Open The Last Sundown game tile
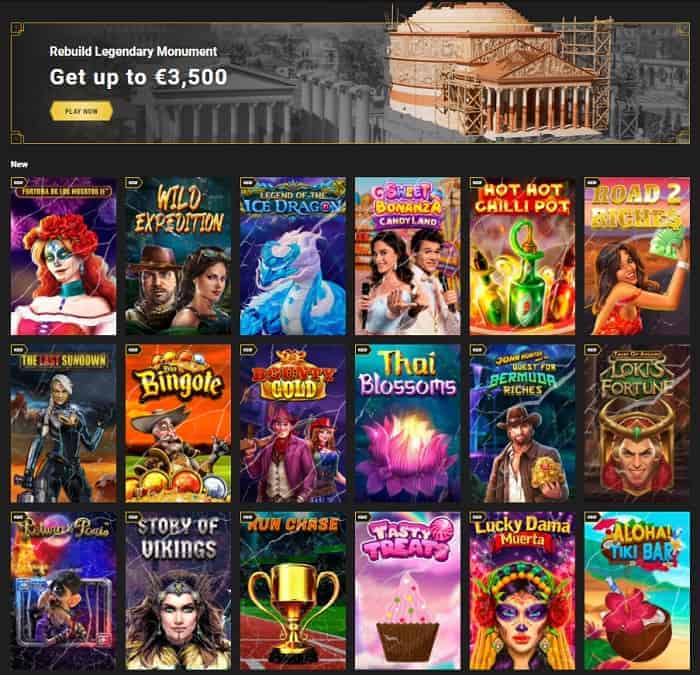This screenshot has height=675, width=700. point(63,423)
